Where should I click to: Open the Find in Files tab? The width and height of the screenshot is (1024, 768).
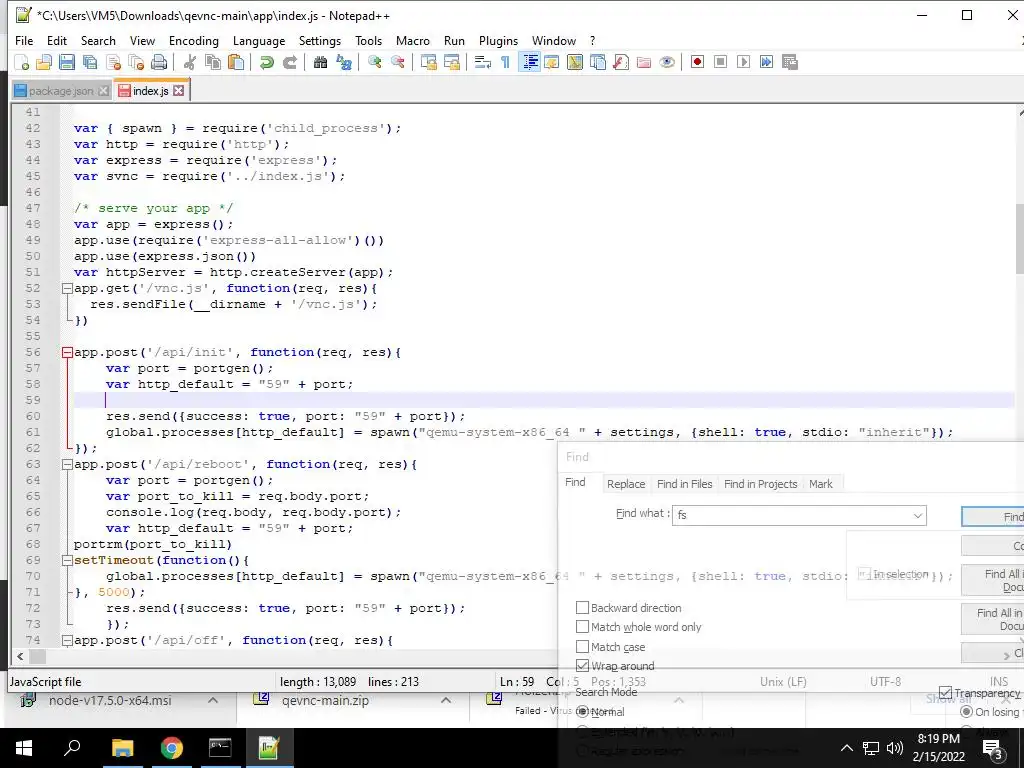click(684, 484)
